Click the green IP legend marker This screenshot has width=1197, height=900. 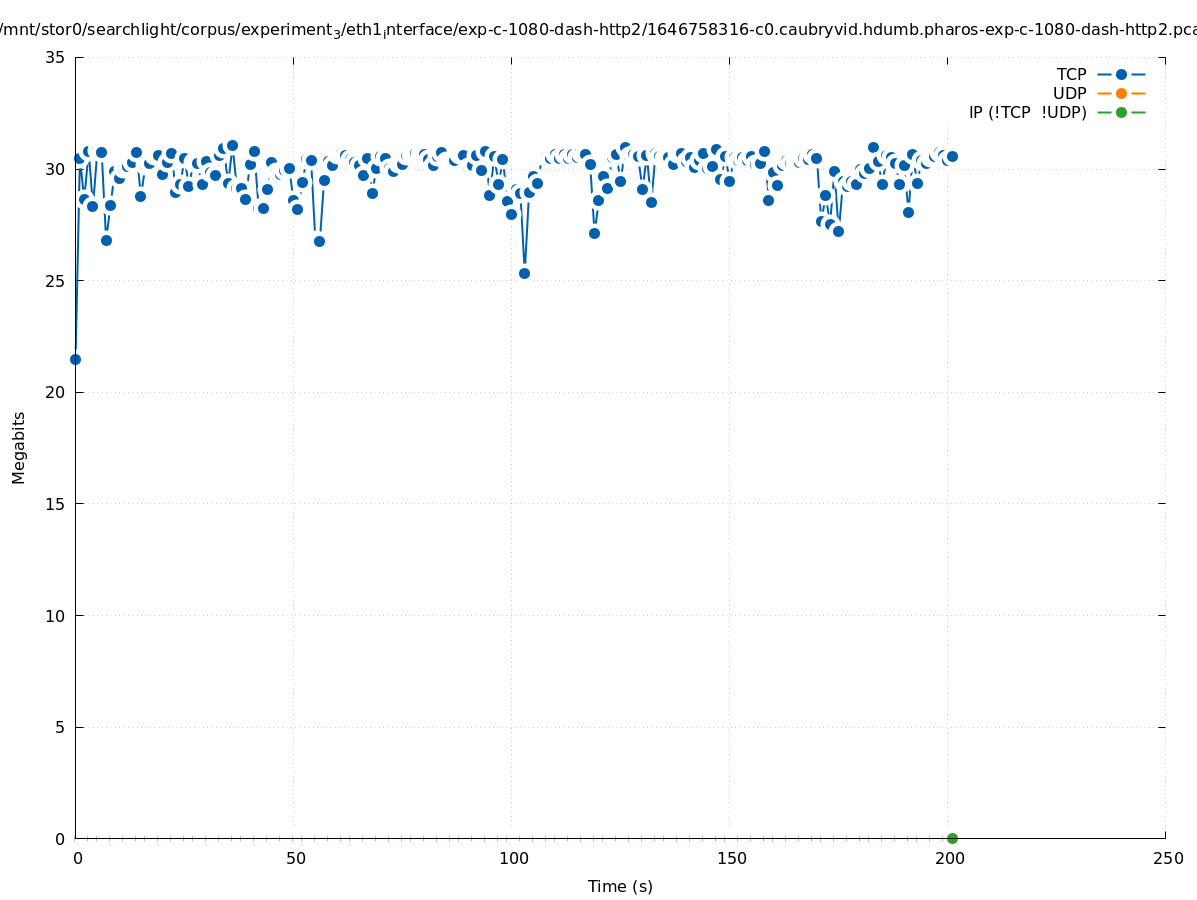coord(1121,112)
